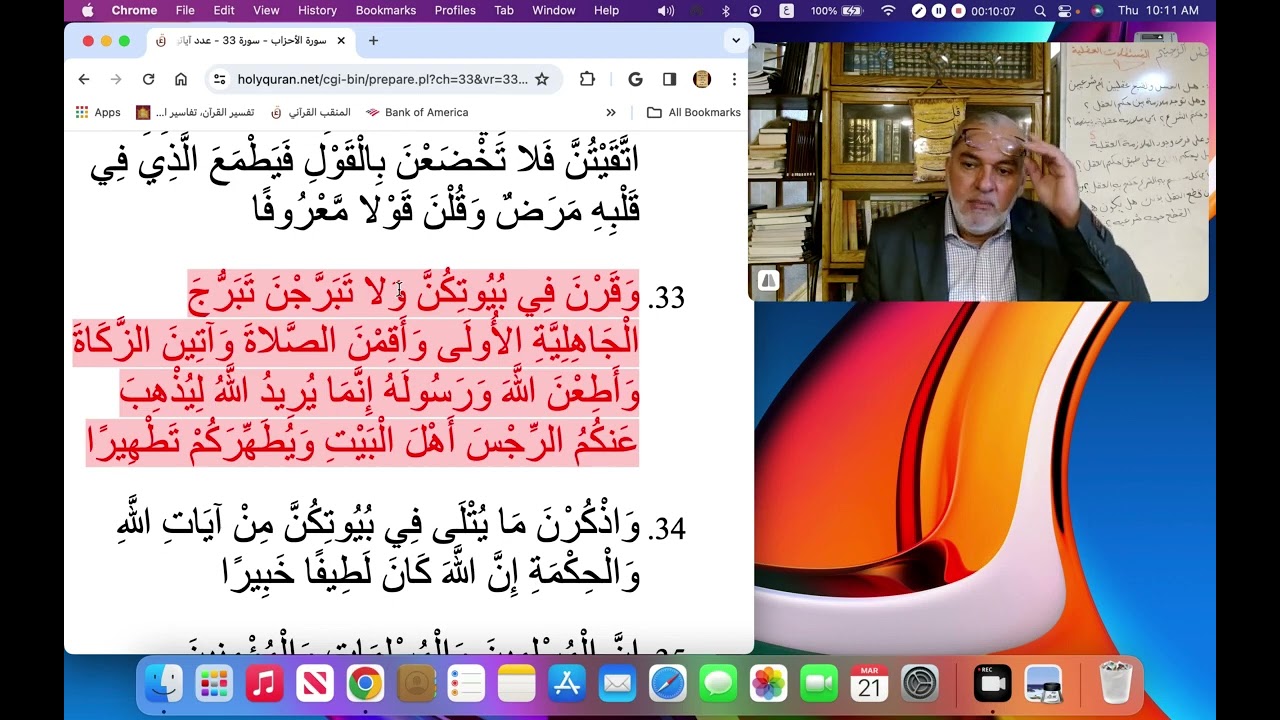Click the address bar URL field
The height and width of the screenshot is (720, 1280).
(382, 79)
